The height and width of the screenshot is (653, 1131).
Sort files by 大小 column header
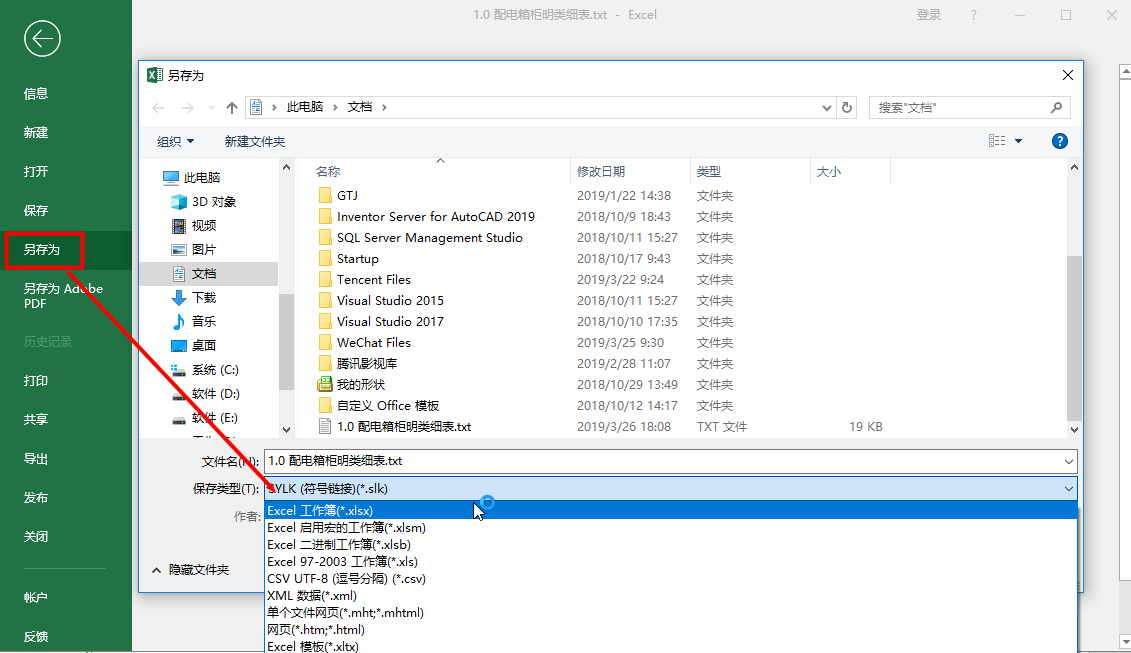850,172
